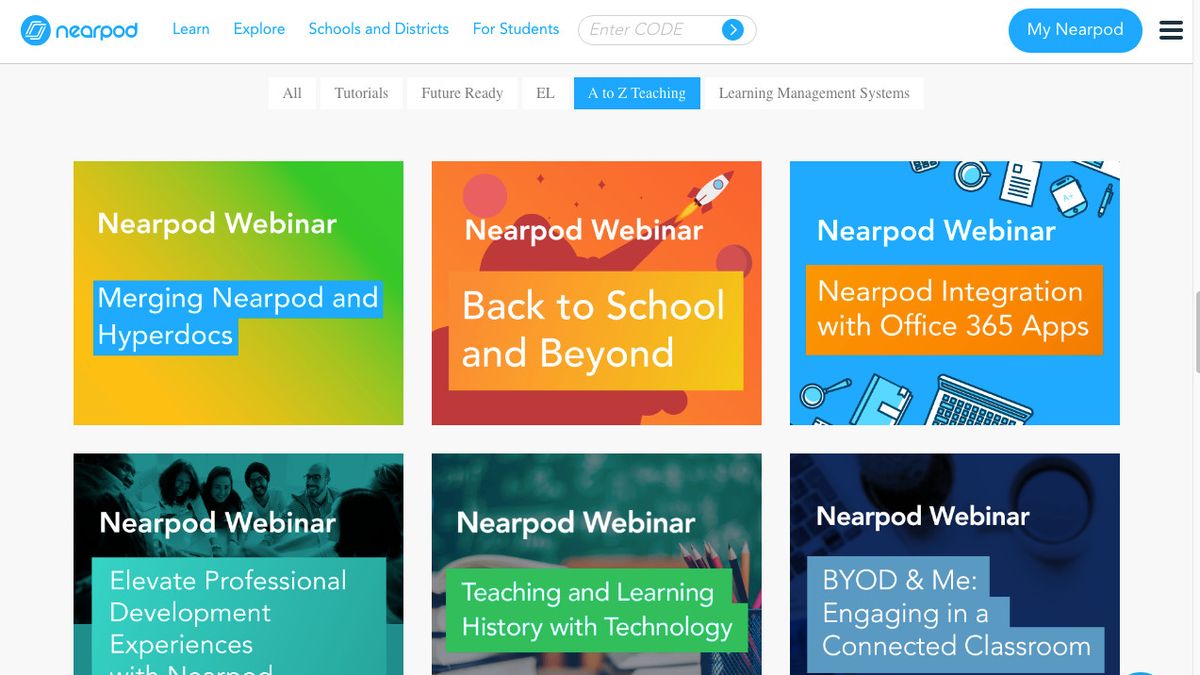Open Teaching and Learning History webinar
The width and height of the screenshot is (1200, 675).
(596, 564)
